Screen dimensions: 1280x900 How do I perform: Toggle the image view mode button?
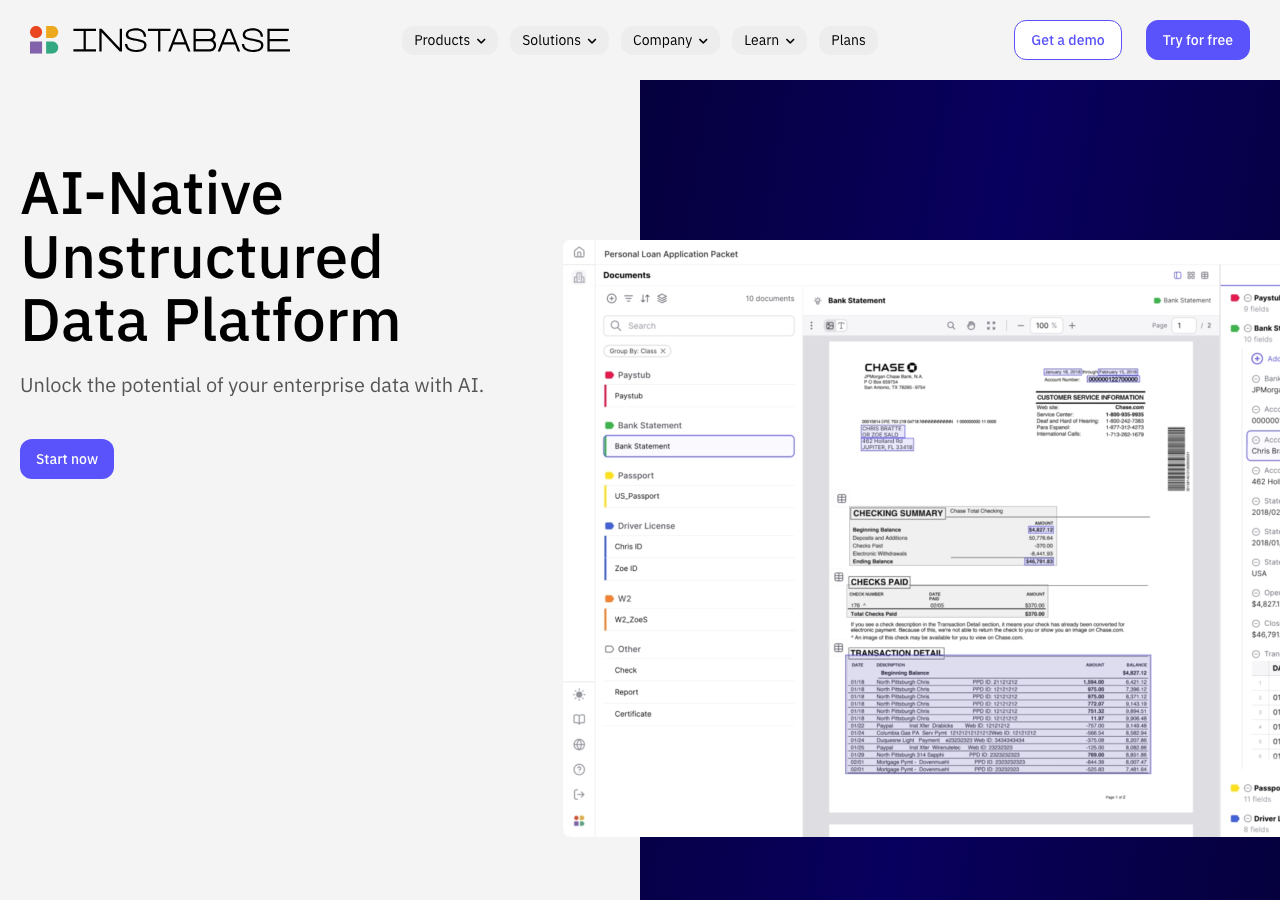point(829,325)
